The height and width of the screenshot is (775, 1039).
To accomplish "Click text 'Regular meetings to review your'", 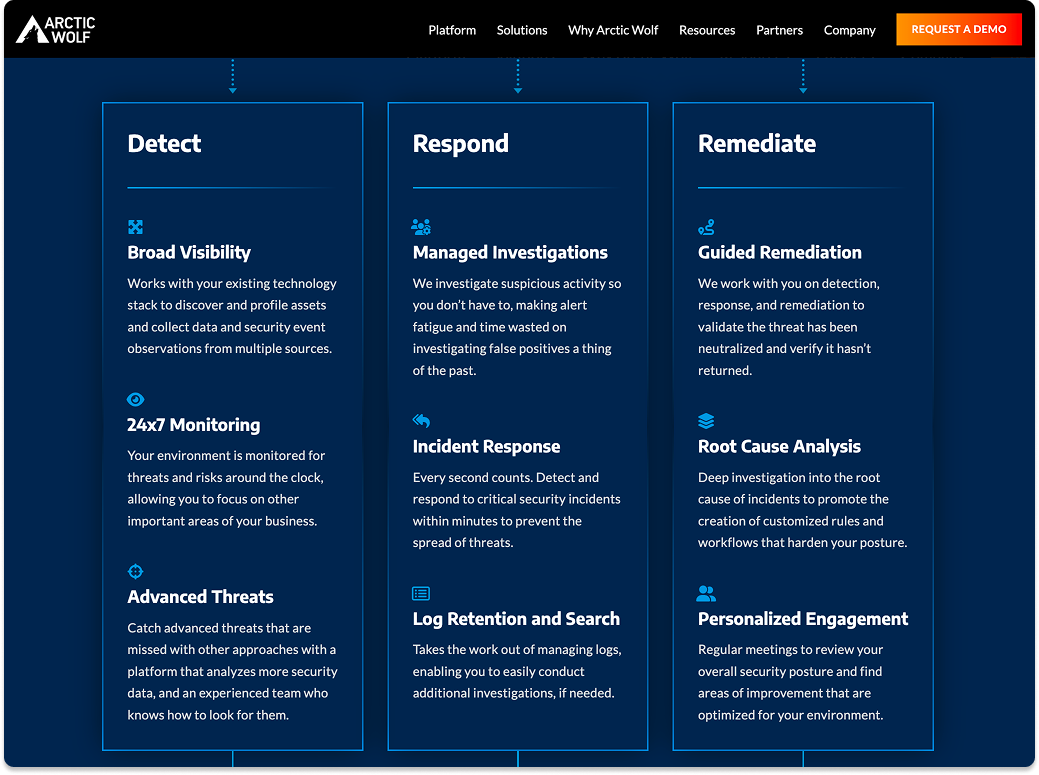I will [791, 650].
